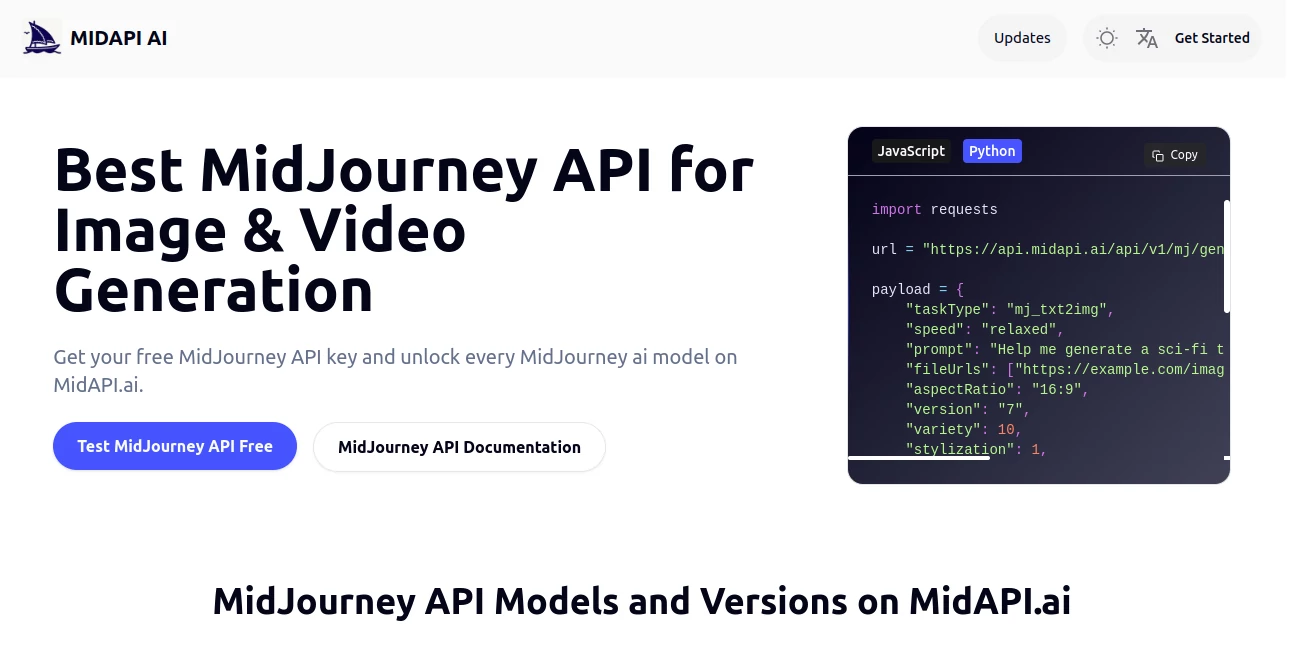Image resolution: width=1292 pixels, height=666 pixels.
Task: Toggle the site theme with the sun icon
Action: pyautogui.click(x=1106, y=38)
